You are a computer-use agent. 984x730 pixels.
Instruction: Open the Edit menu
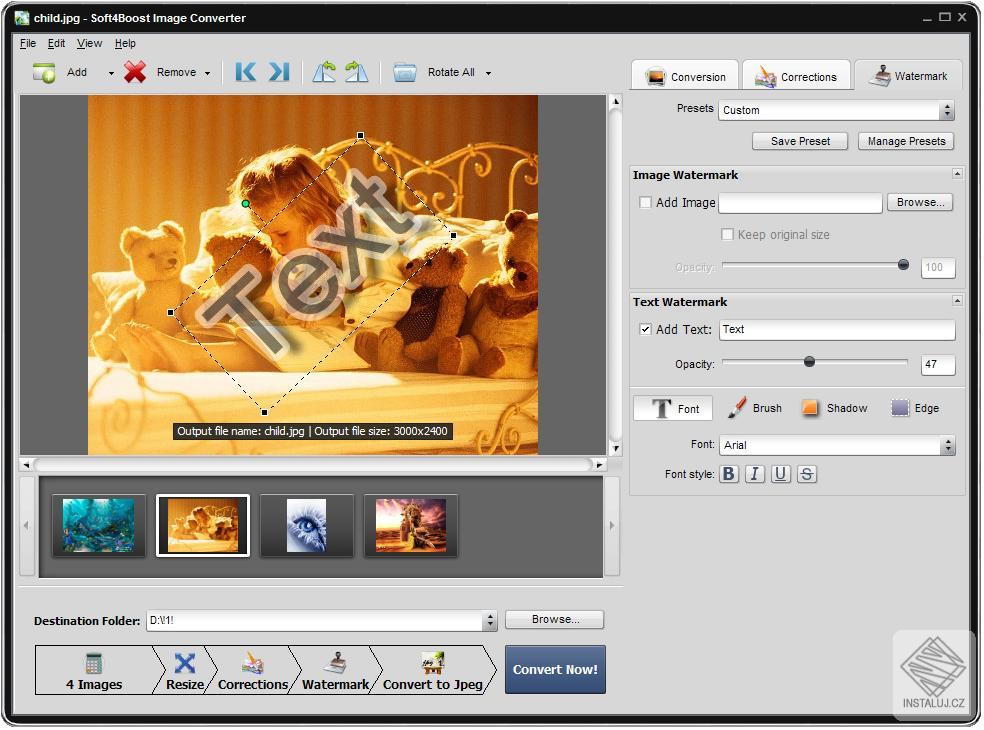click(x=56, y=43)
